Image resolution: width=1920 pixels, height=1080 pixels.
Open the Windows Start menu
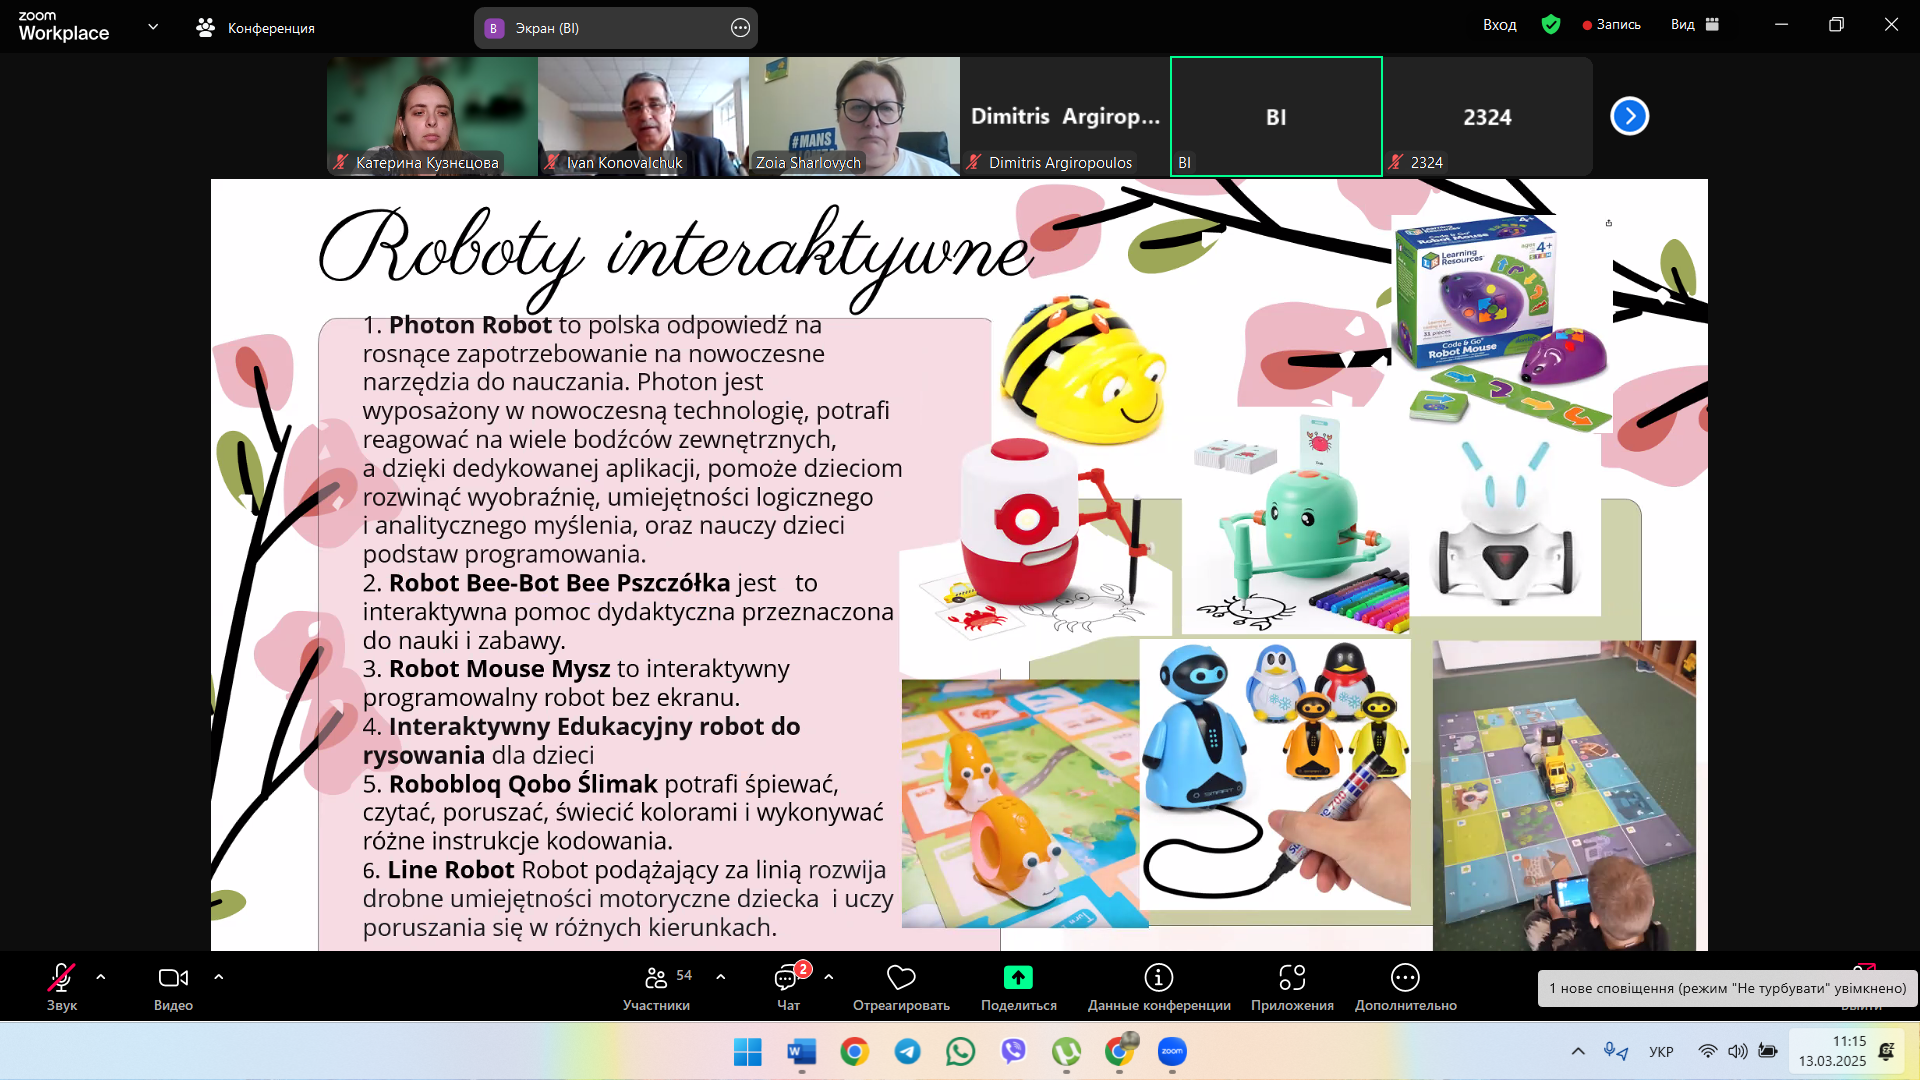point(748,1052)
